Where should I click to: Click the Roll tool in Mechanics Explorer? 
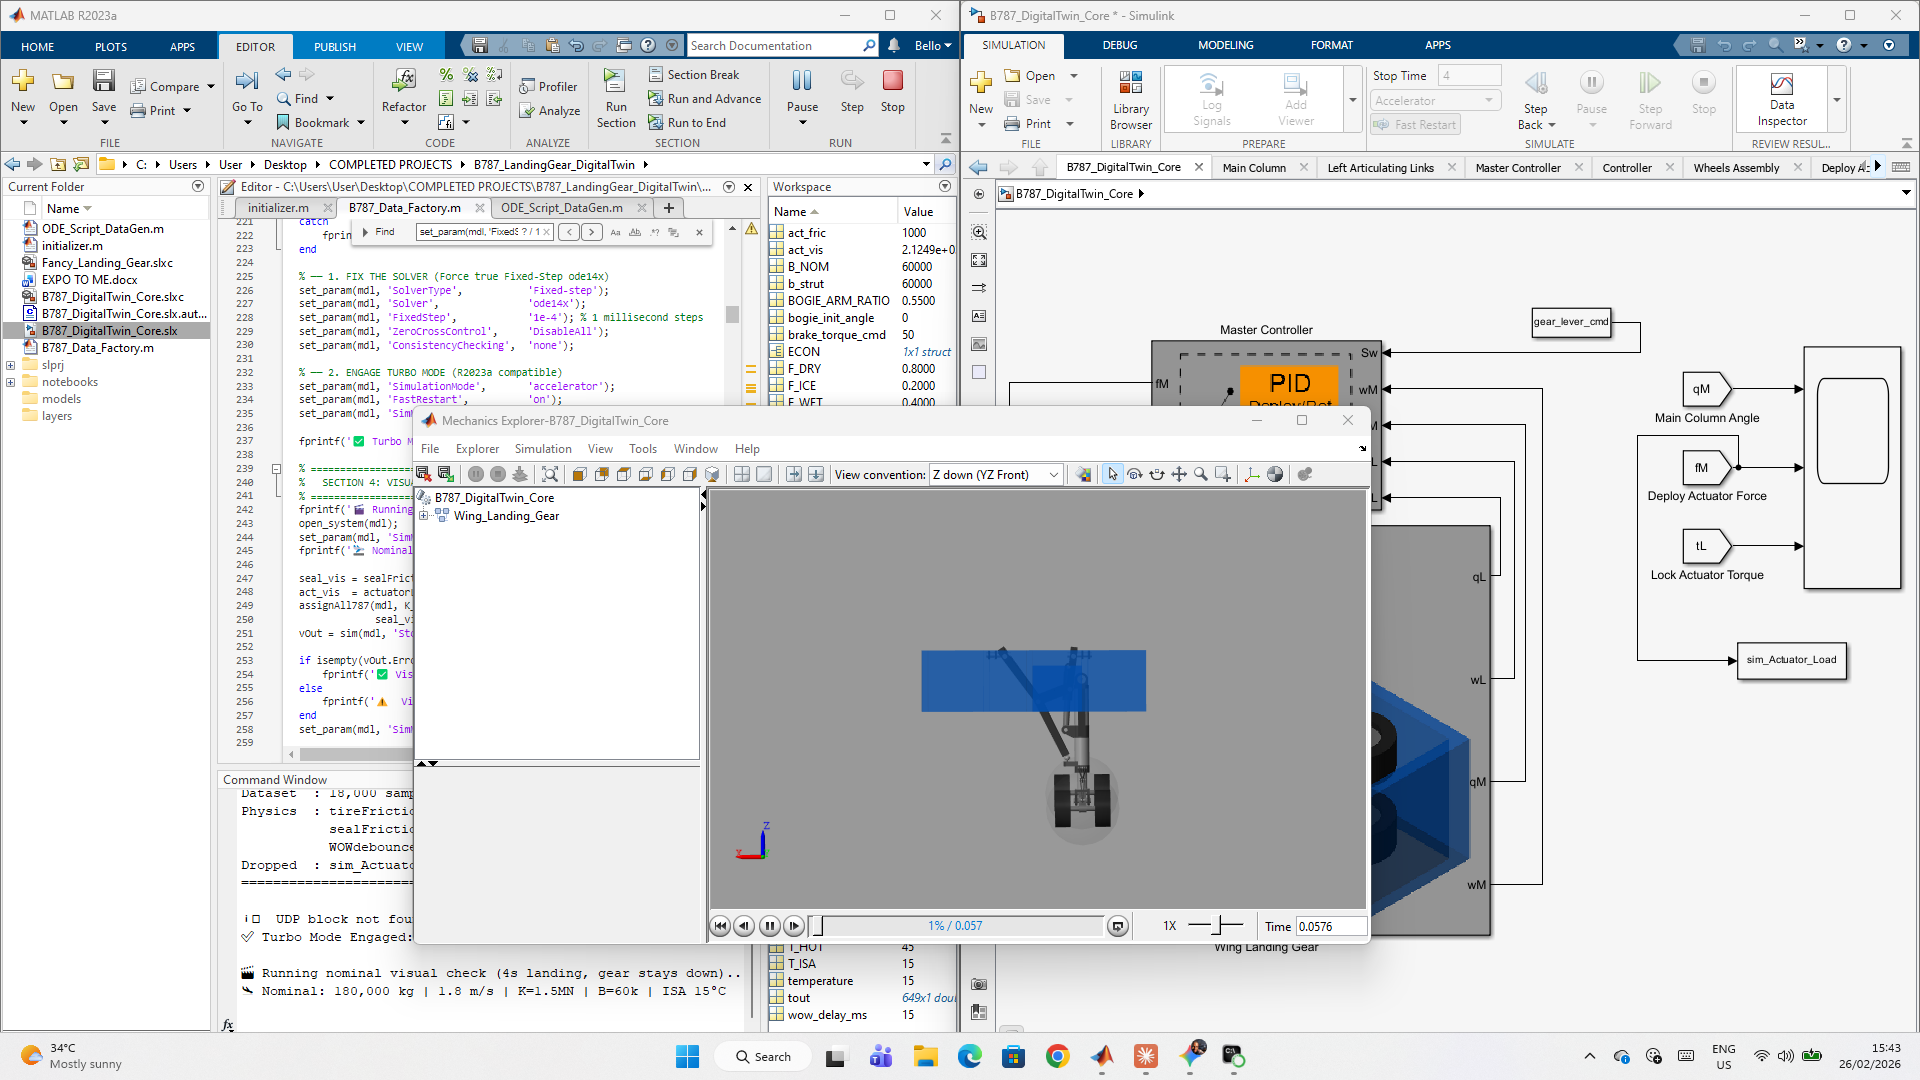coord(1157,475)
